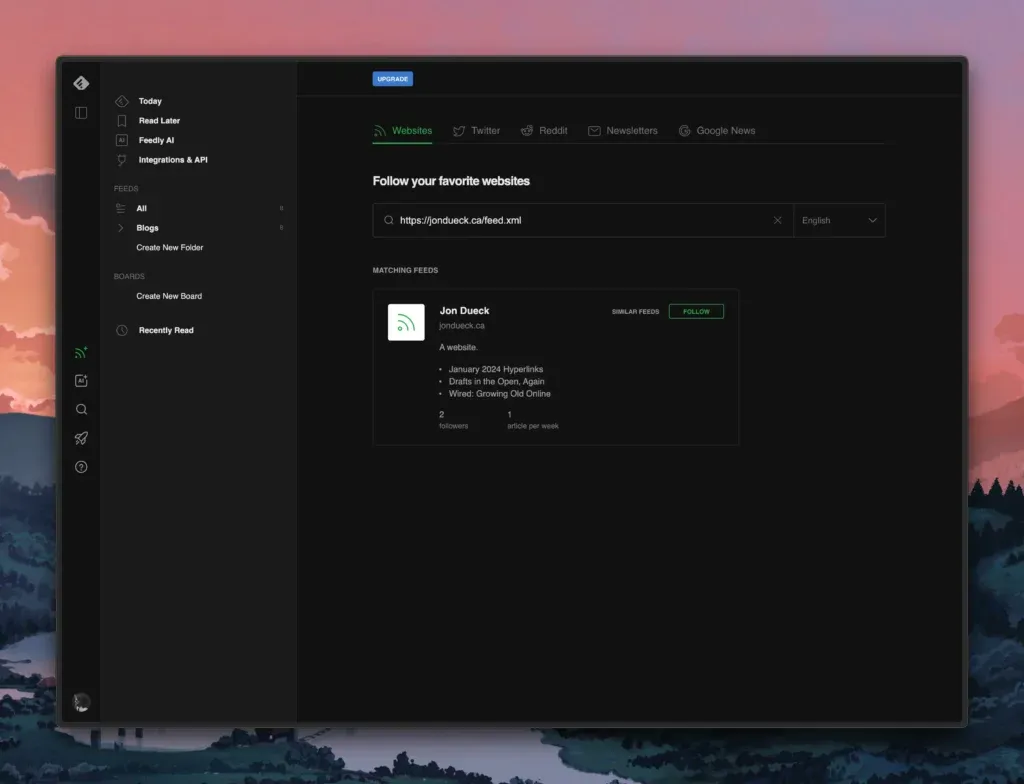Click the Feedly AI icon in sidebar
1024x784 pixels.
coord(121,140)
